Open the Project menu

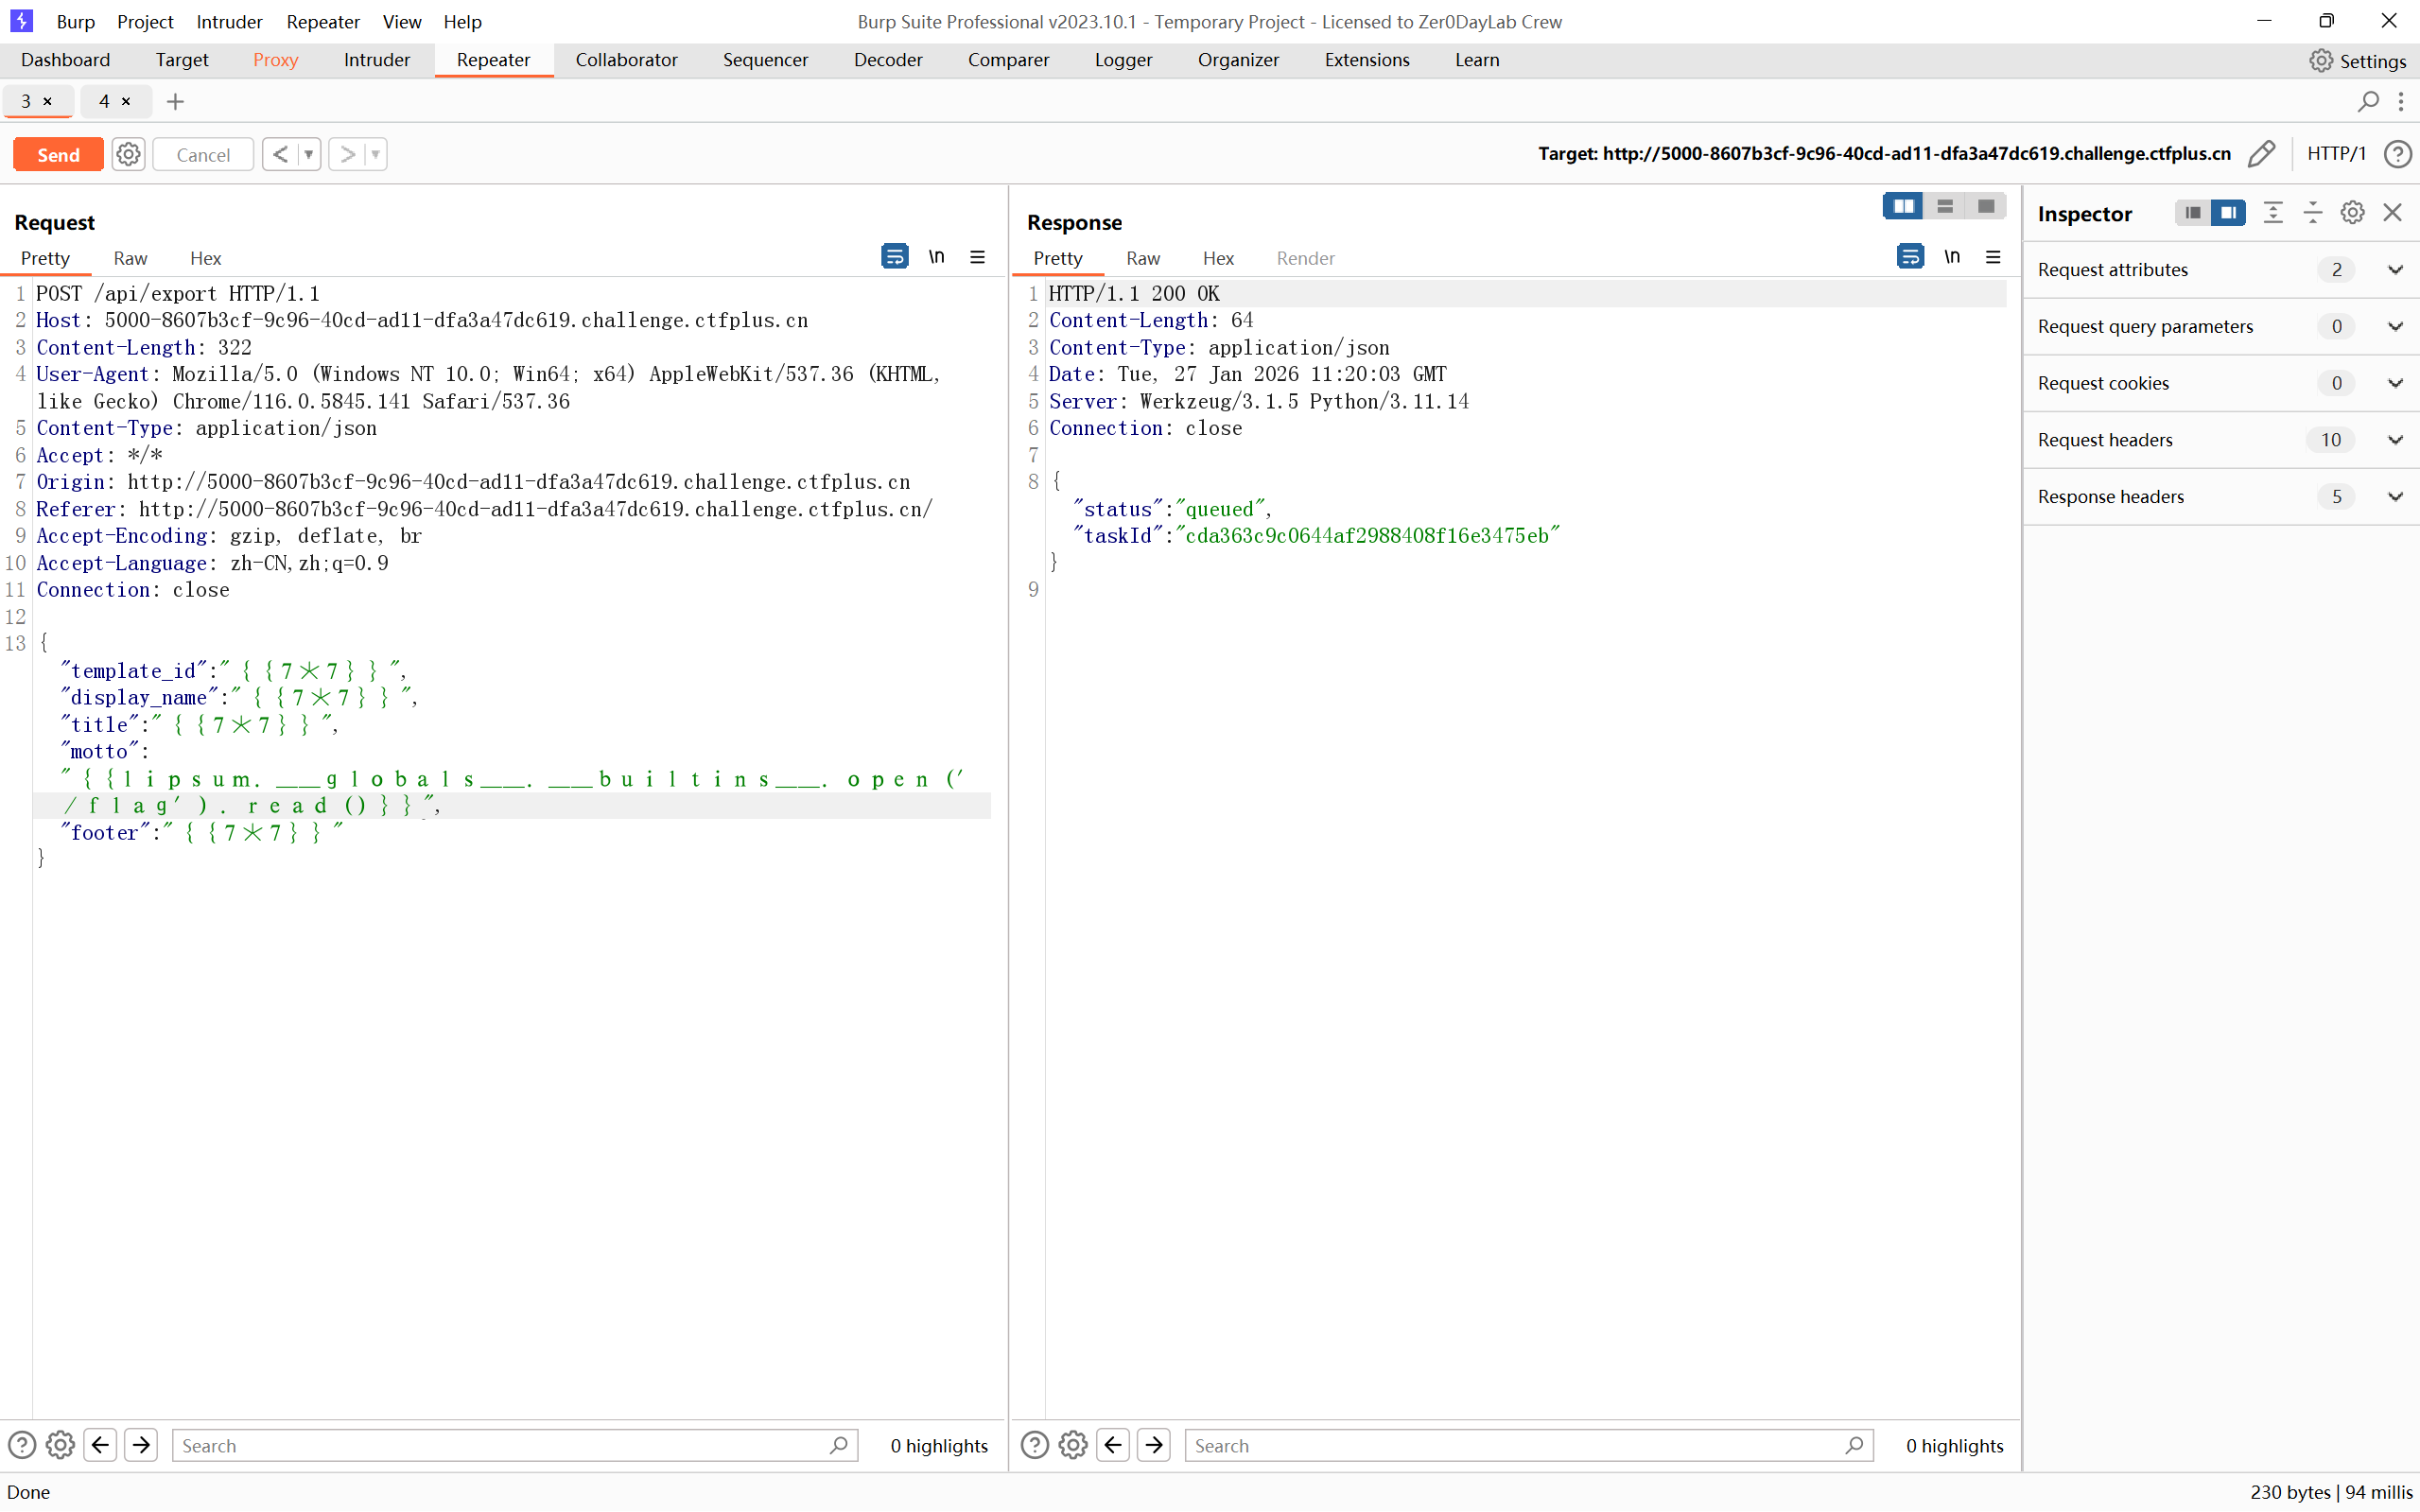point(145,21)
